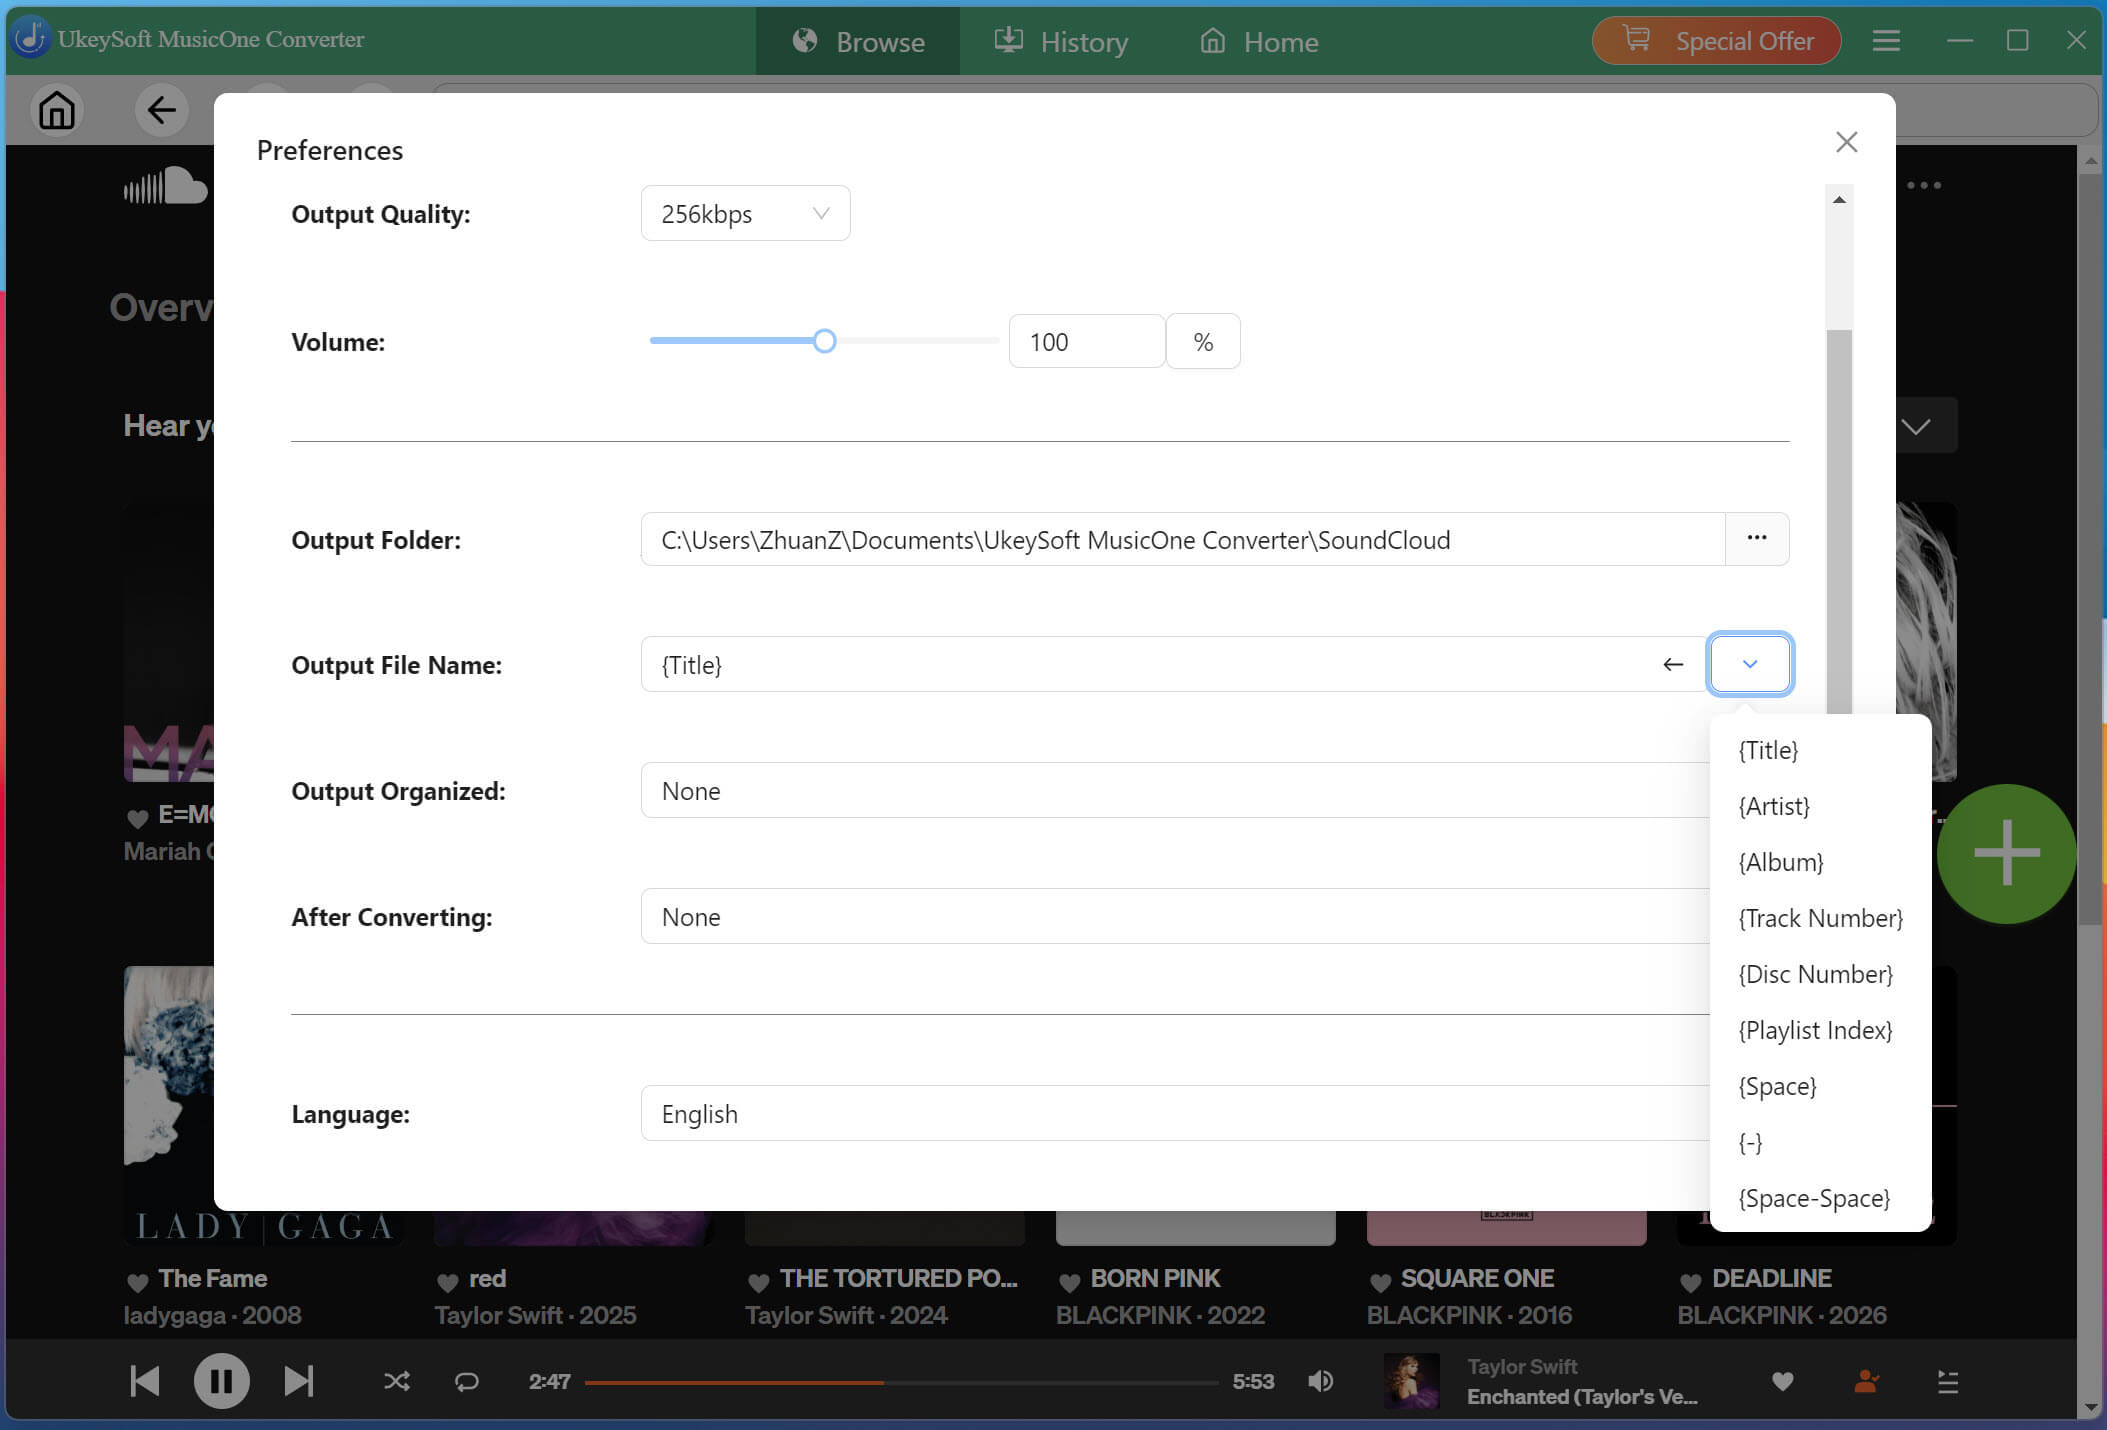The image size is (2107, 1430).
Task: Open the hamburger menu icon
Action: (1886, 40)
